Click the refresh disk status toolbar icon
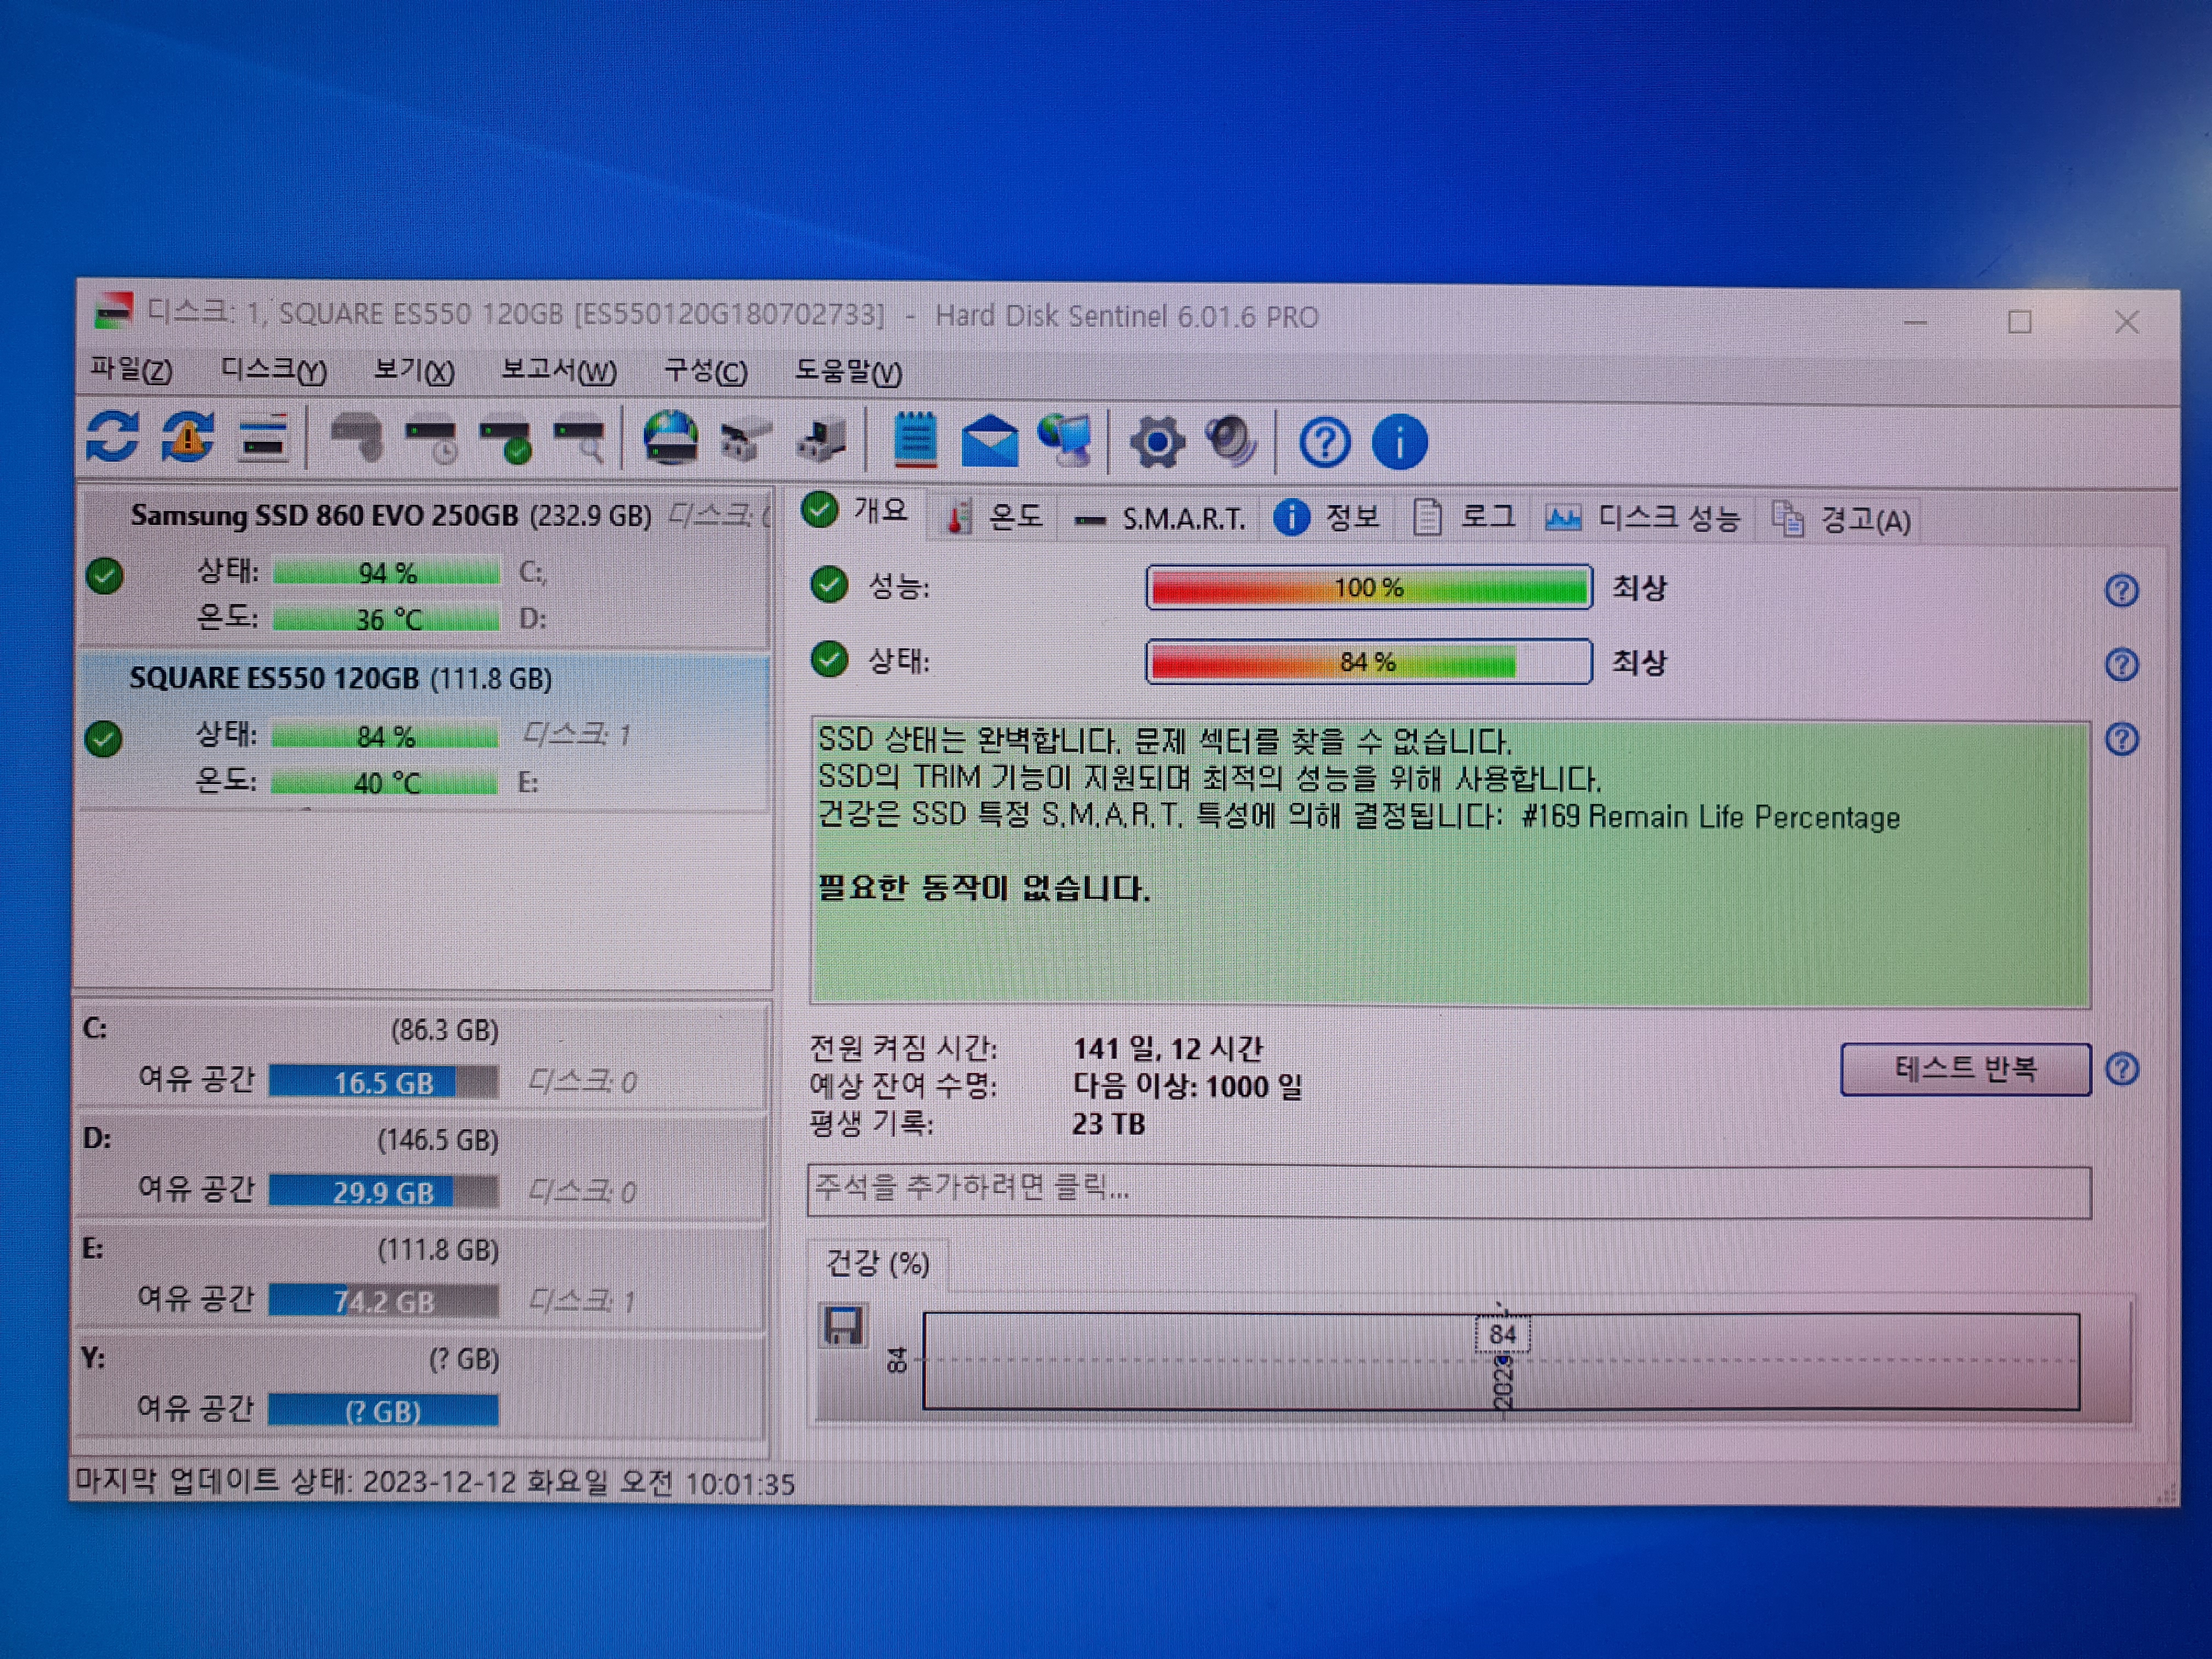Screen dimensions: 2212x1659 112,437
